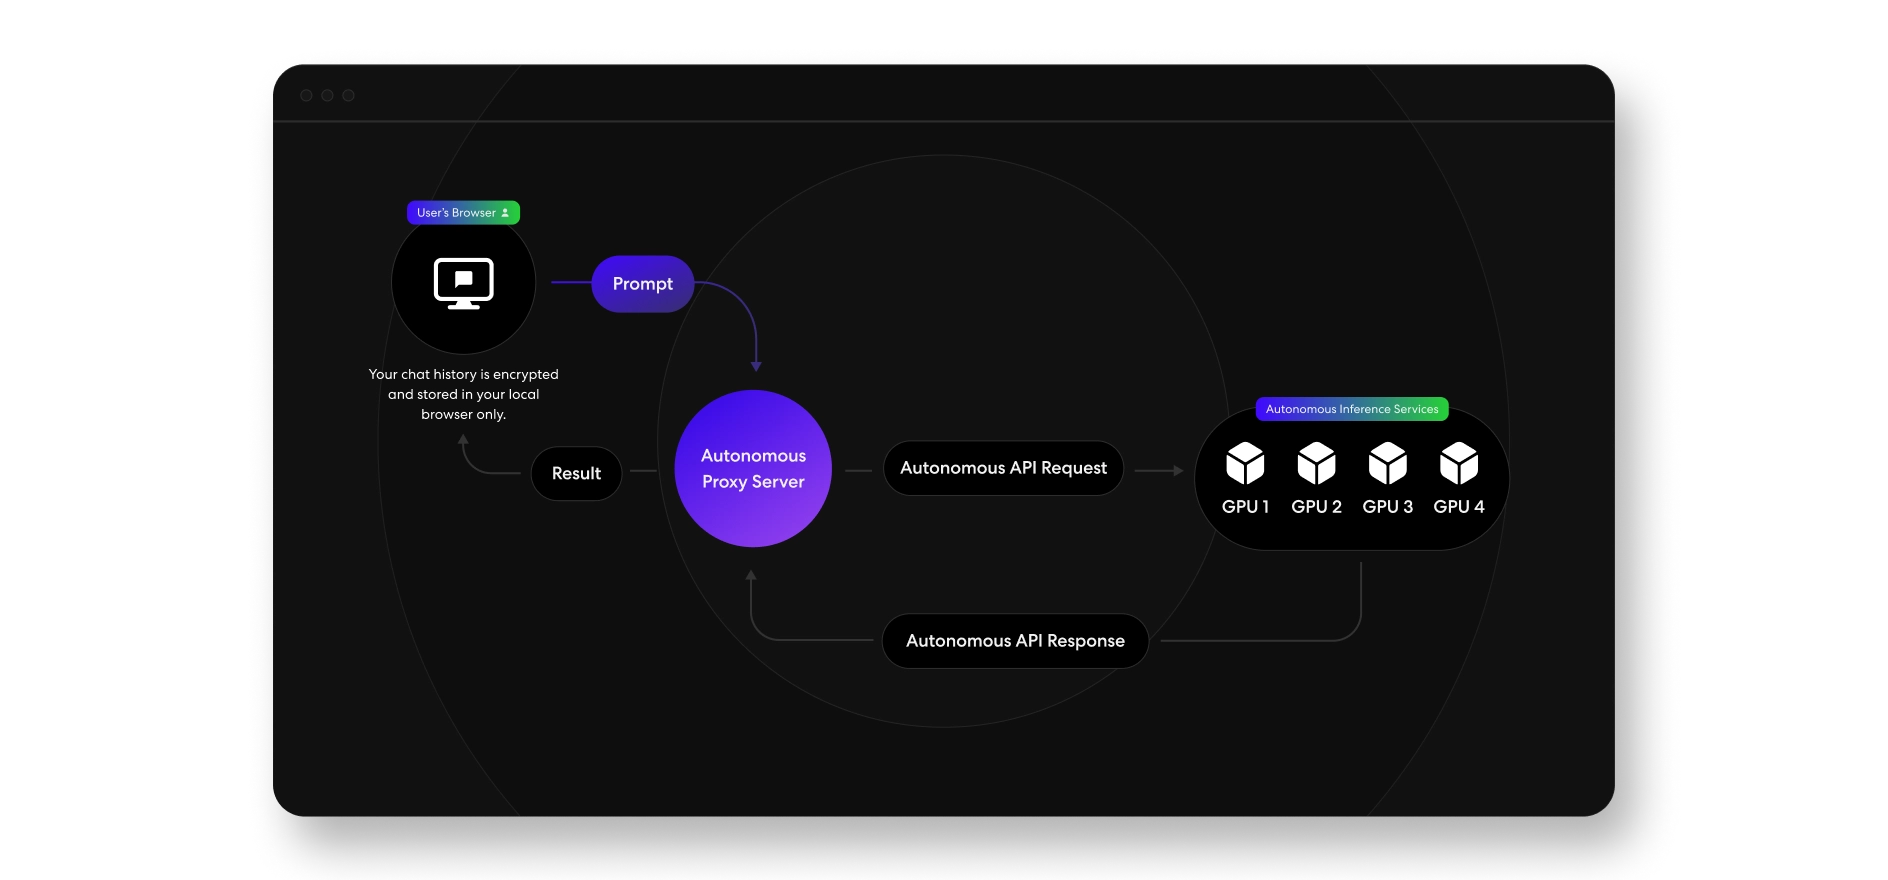
Task: Click the "GPU 2" label
Action: 1316,507
